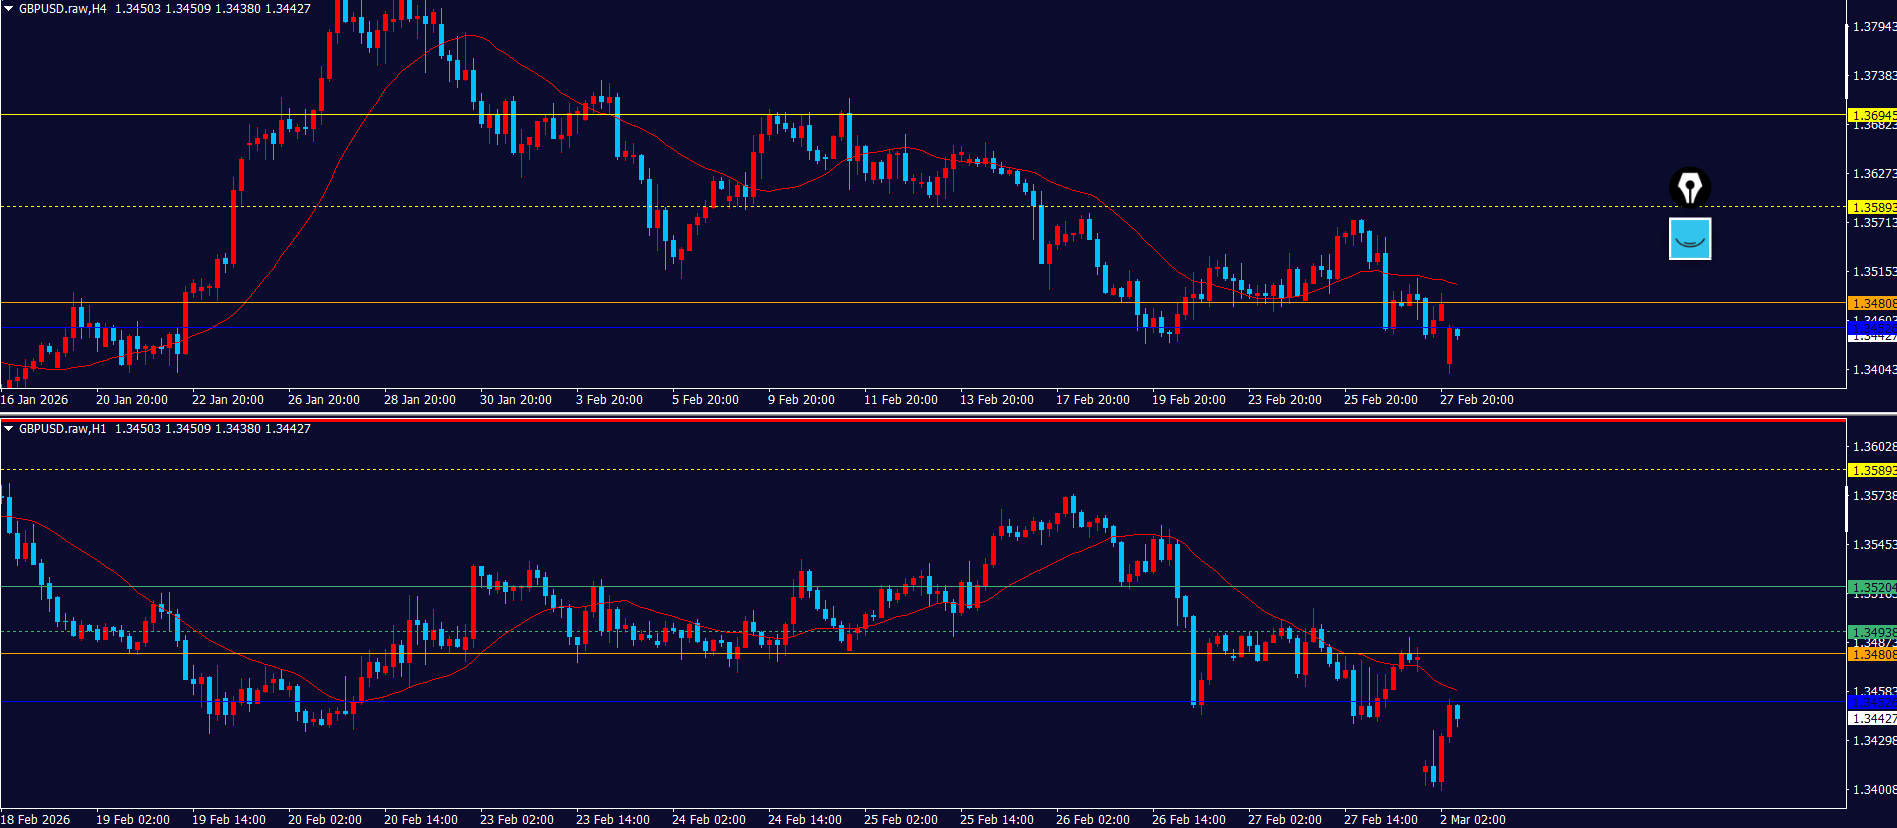This screenshot has width=1897, height=828.
Task: Click white 1.34427 price label on H1 chart
Action: point(1871,718)
